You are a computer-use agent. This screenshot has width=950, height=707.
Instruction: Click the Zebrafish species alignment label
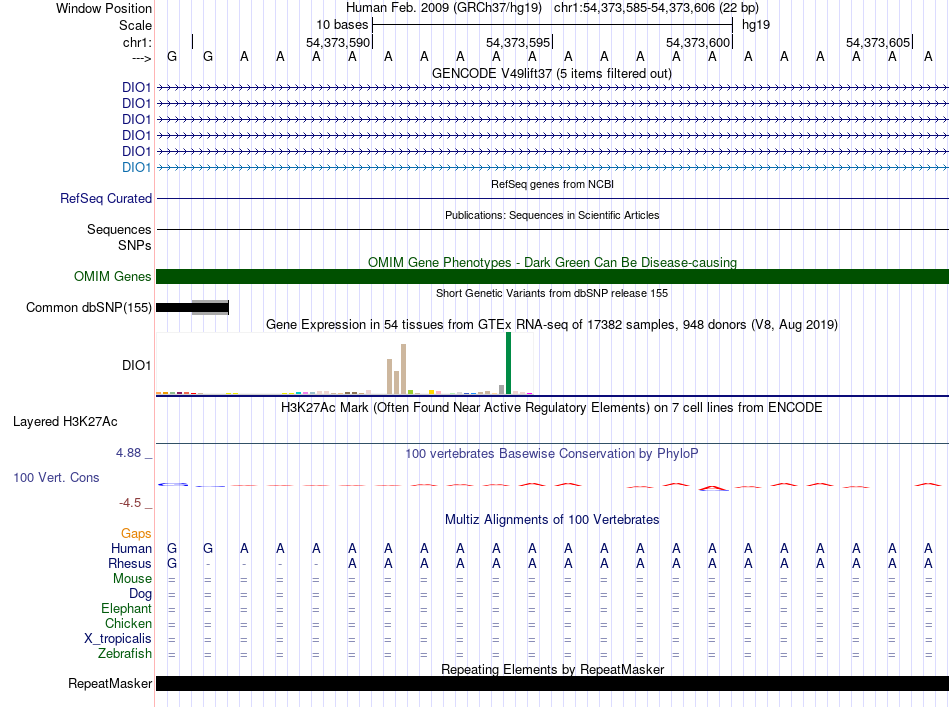coord(125,654)
